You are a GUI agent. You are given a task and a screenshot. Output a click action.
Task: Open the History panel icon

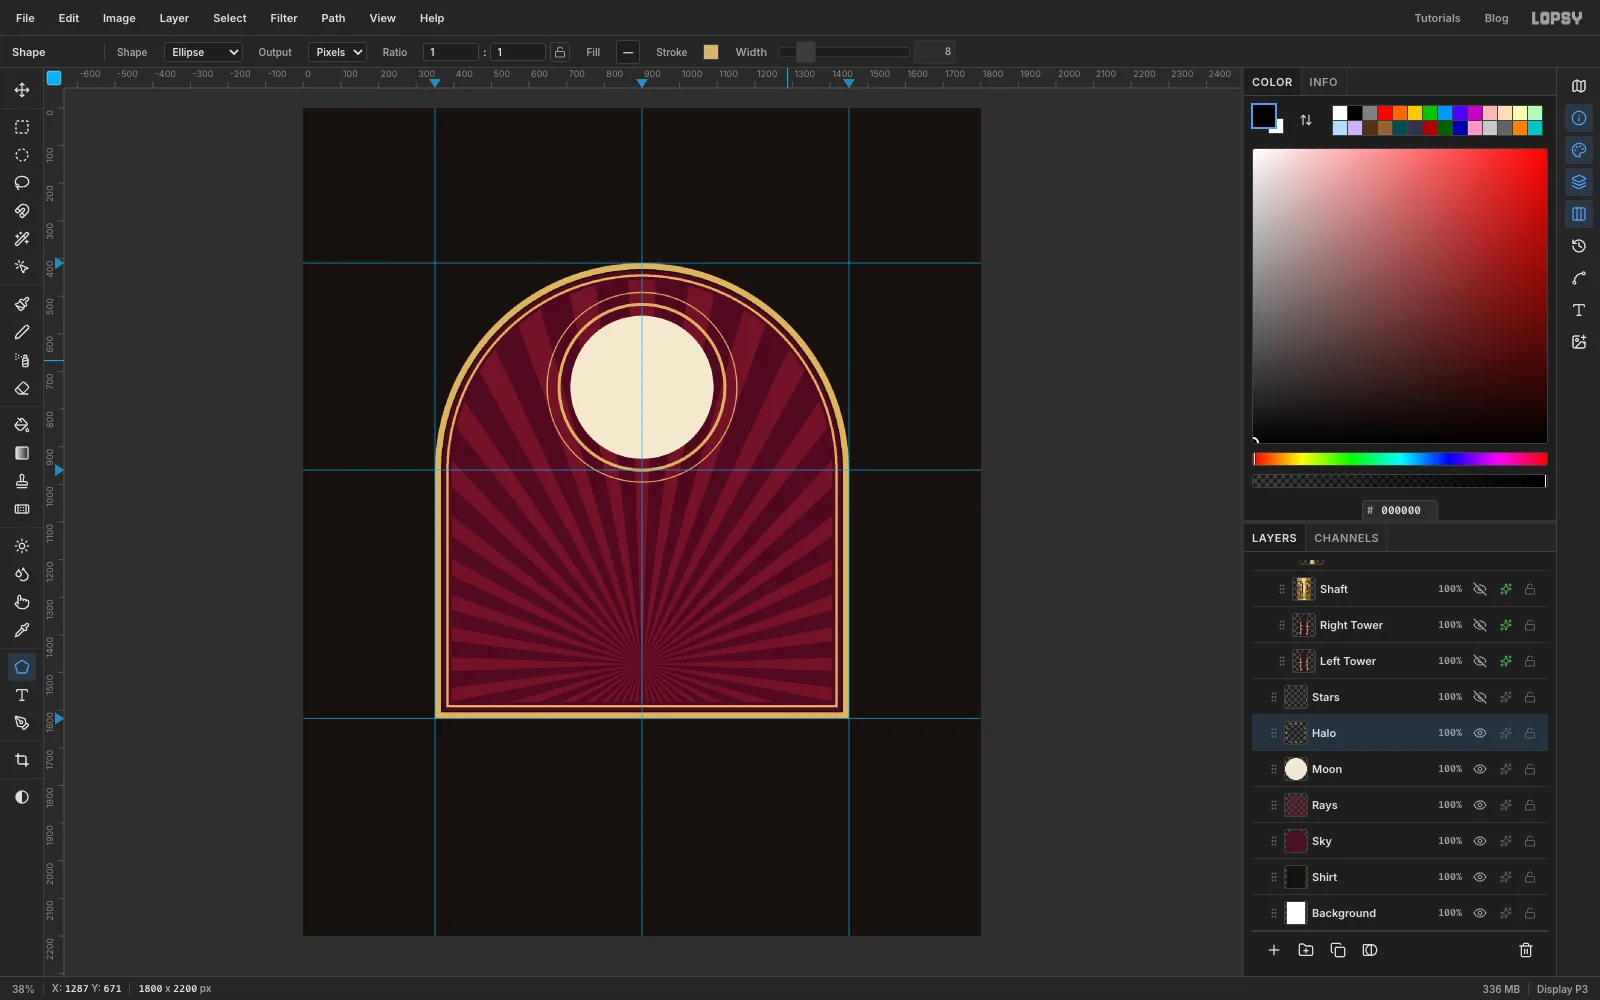tap(1579, 246)
